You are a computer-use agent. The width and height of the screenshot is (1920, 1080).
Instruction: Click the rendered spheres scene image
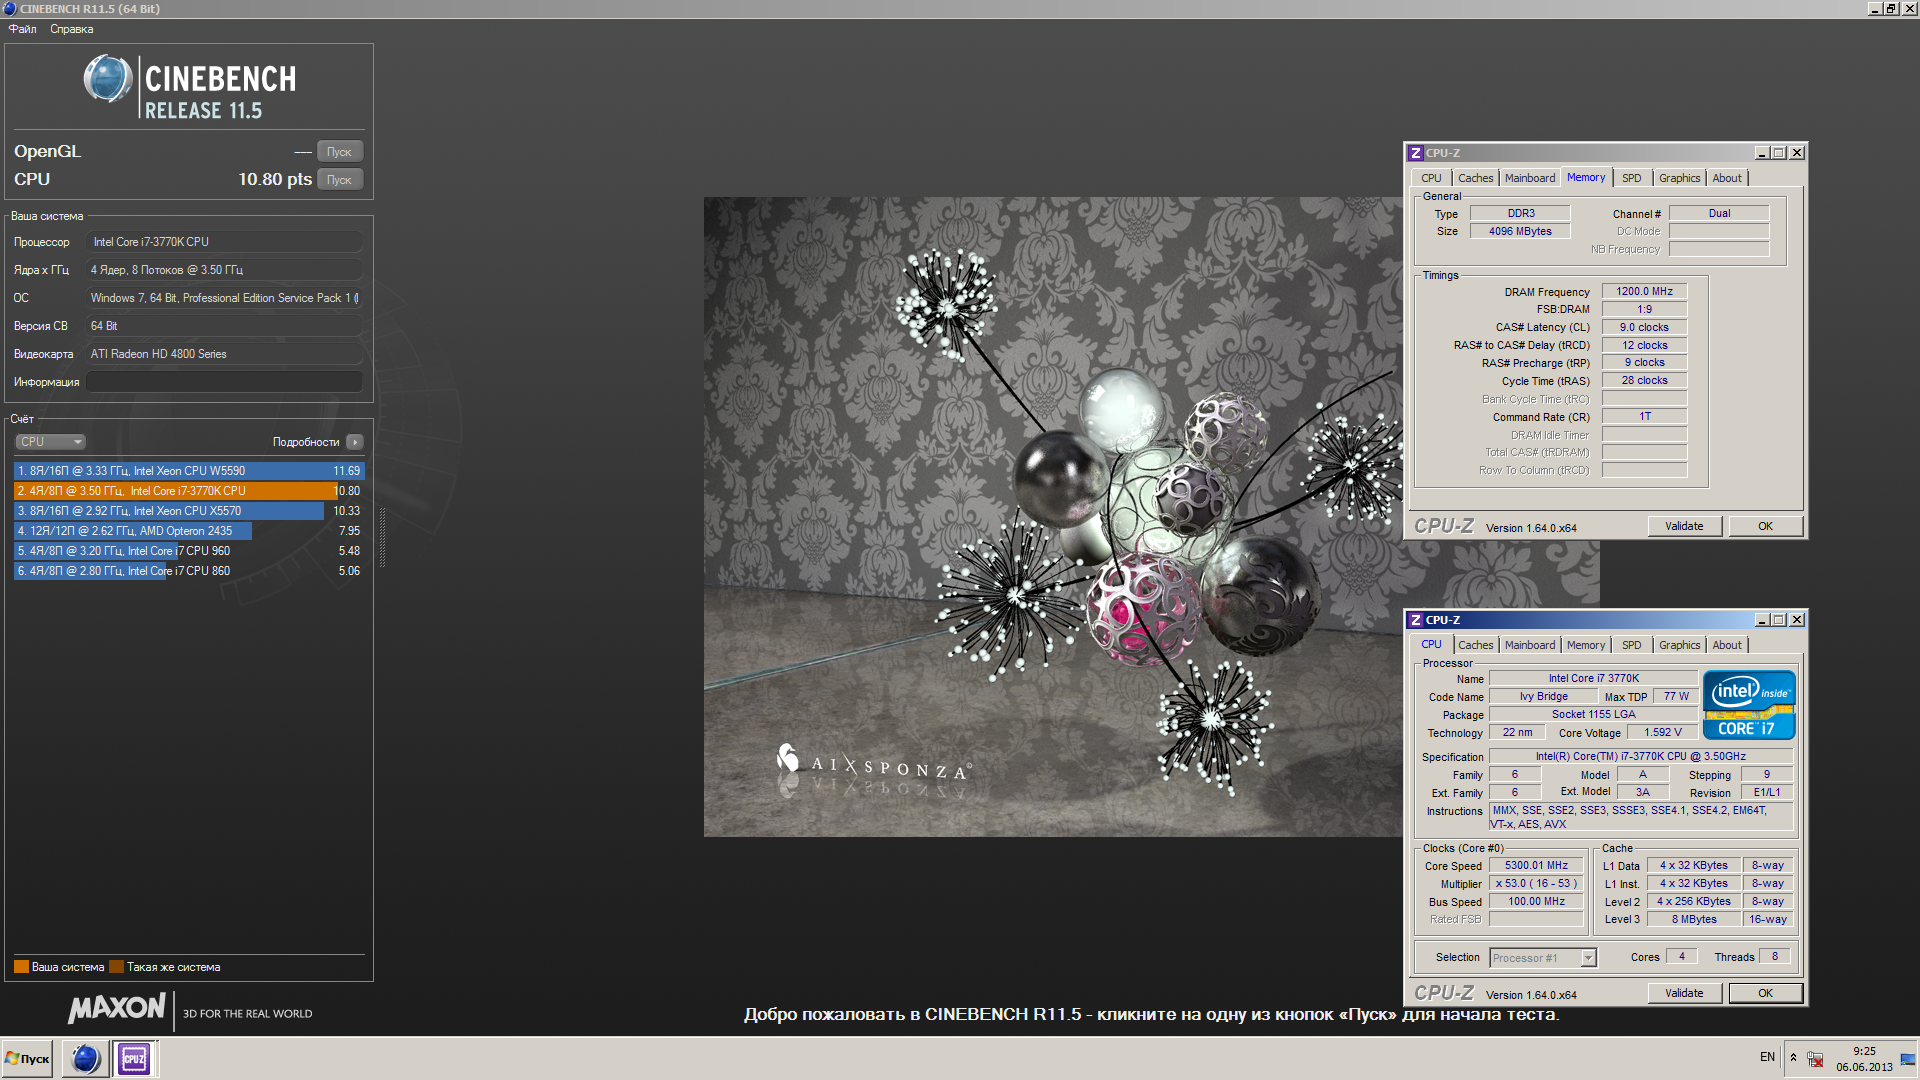pyautogui.click(x=1052, y=516)
